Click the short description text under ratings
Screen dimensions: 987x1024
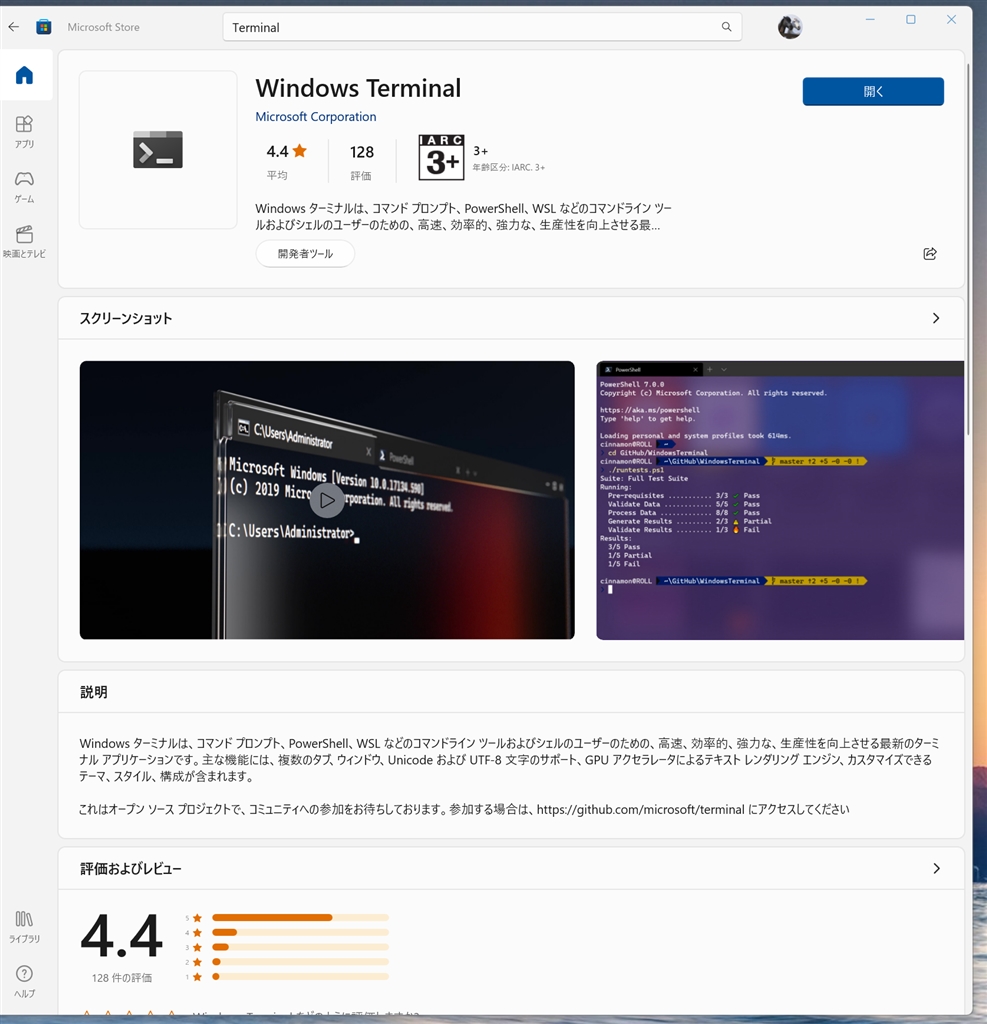[463, 217]
